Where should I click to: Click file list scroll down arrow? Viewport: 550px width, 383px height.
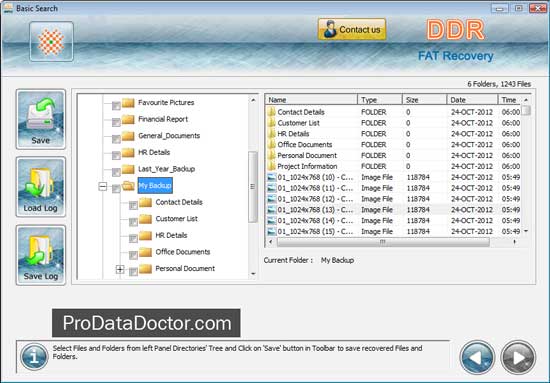click(526, 231)
